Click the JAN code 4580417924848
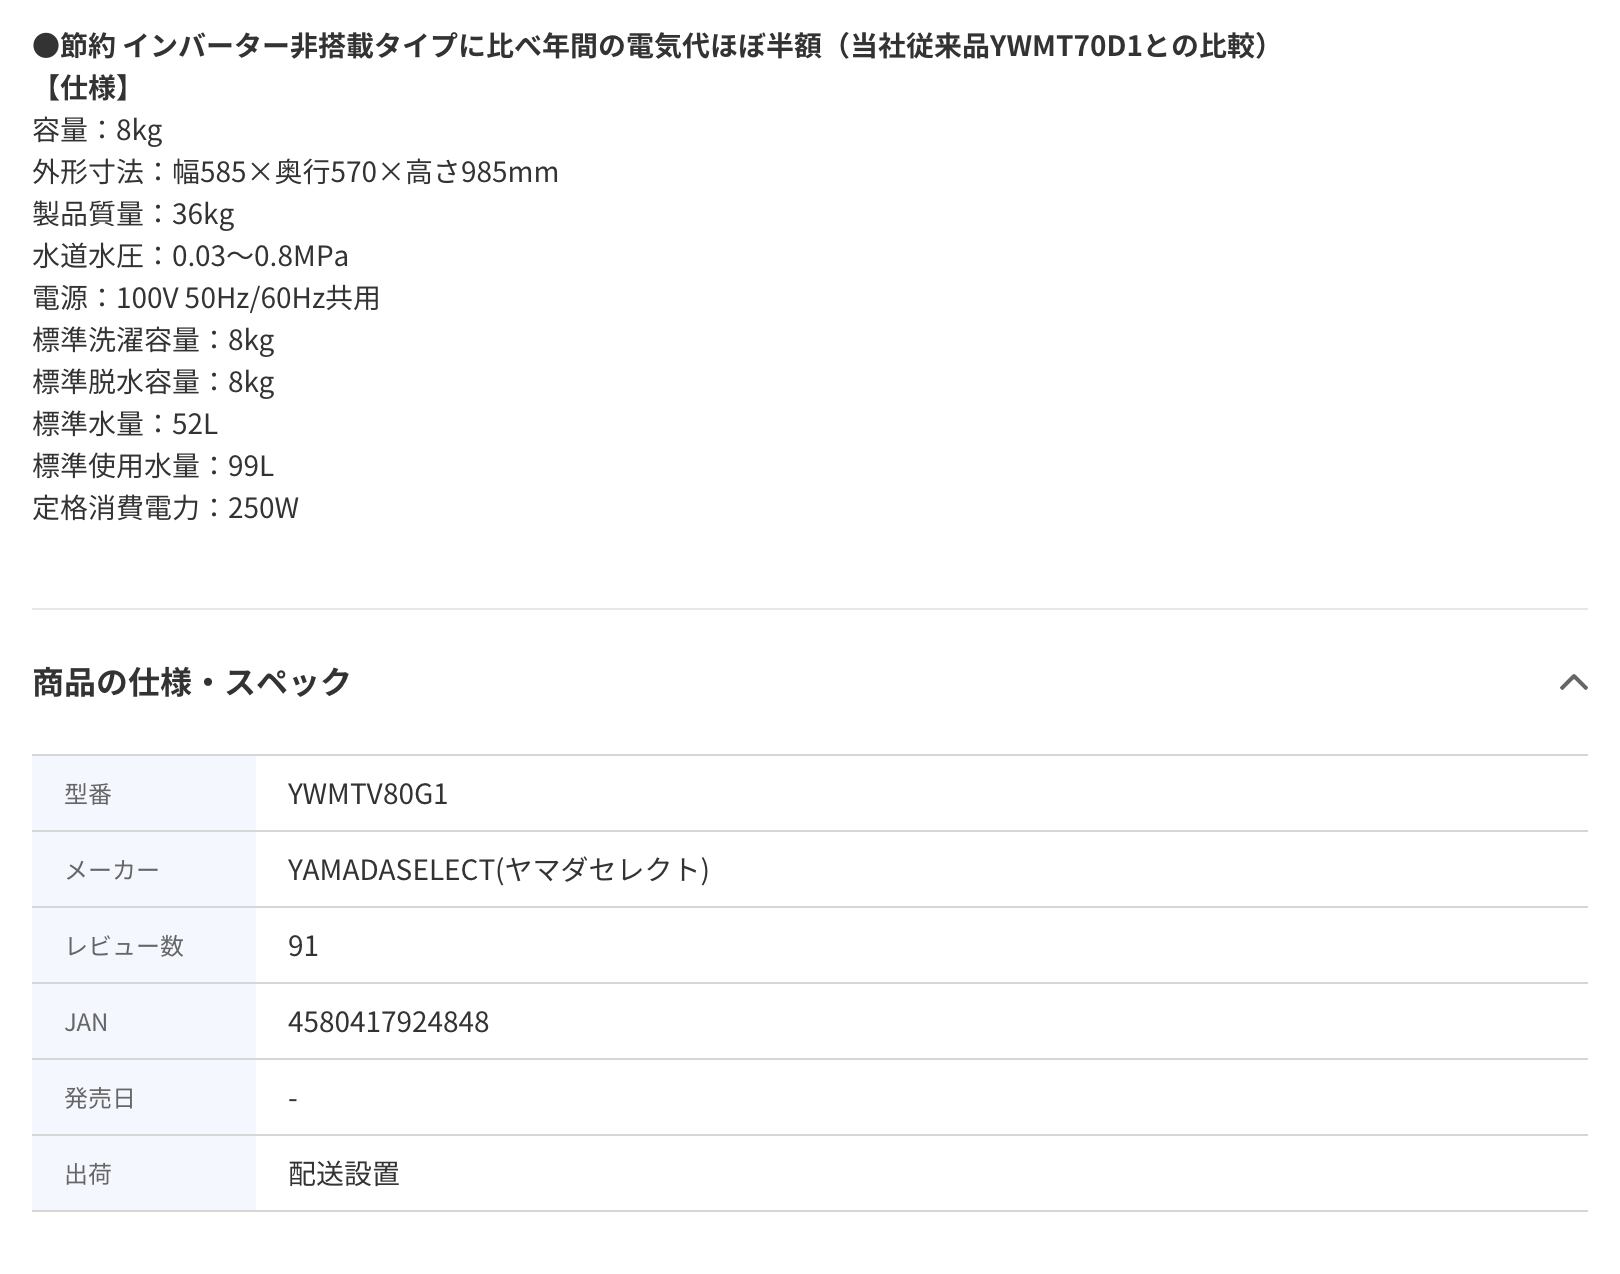Image resolution: width=1620 pixels, height=1274 pixels. [388, 1022]
